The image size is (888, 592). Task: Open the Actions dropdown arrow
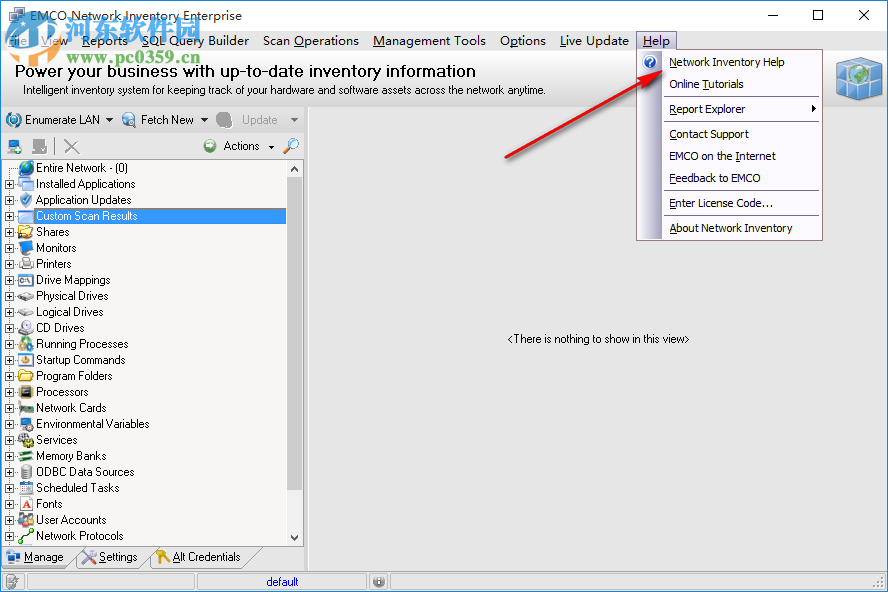coord(270,145)
